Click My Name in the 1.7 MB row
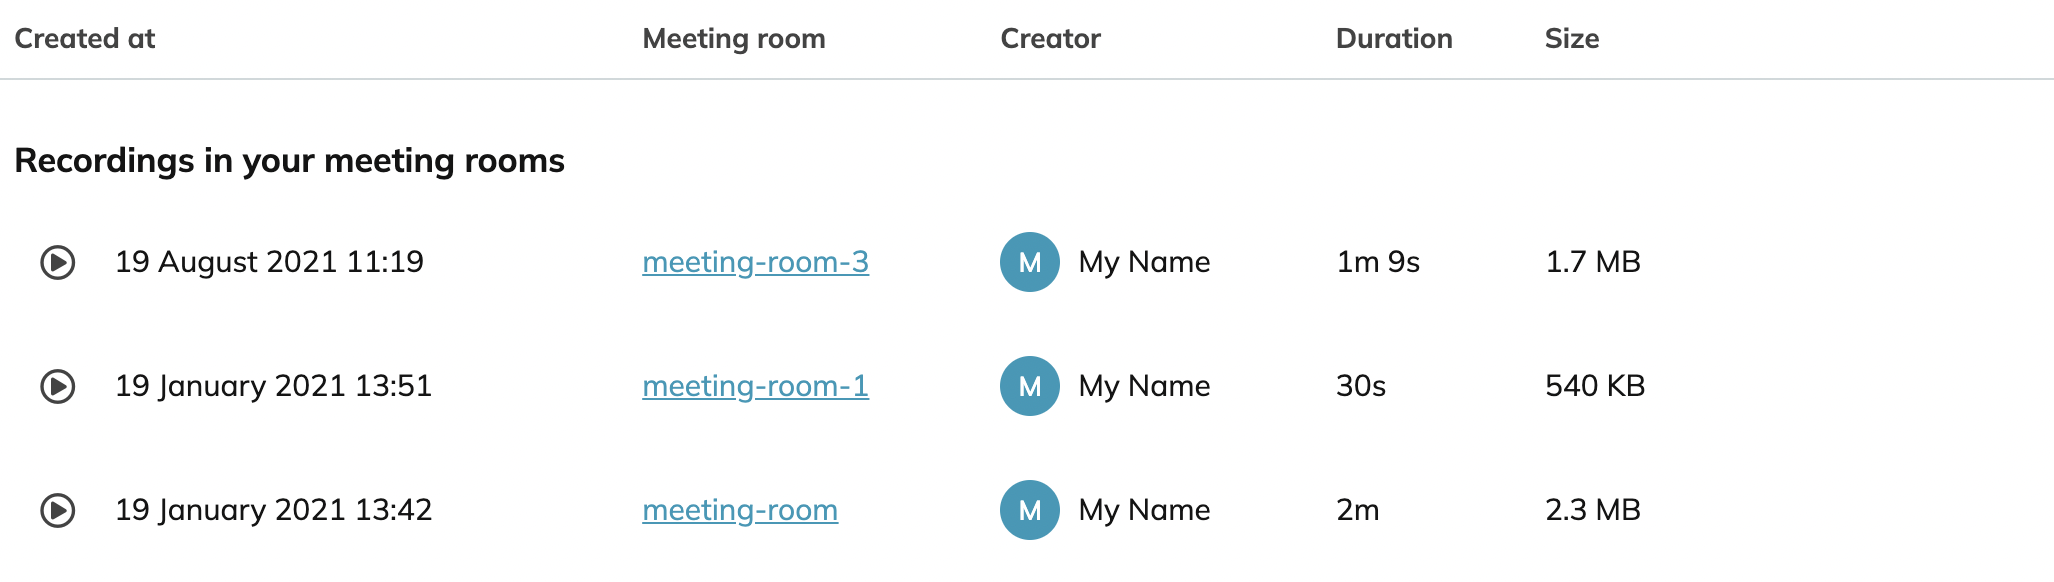Screen dimensions: 2054x582 point(1144,263)
